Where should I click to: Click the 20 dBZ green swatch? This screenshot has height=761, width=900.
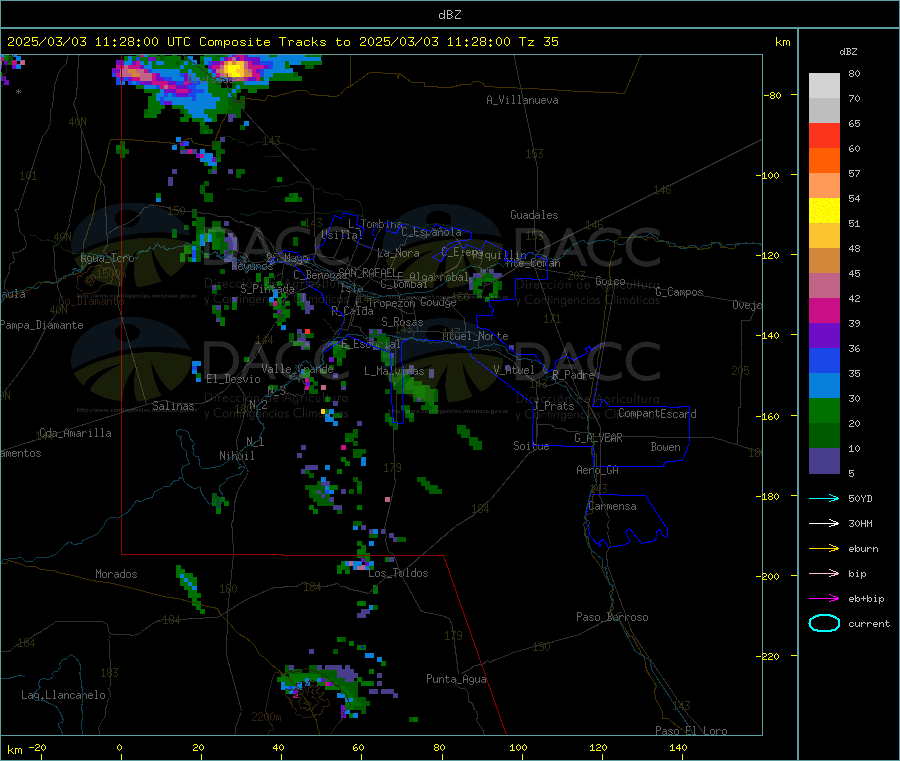tap(824, 410)
